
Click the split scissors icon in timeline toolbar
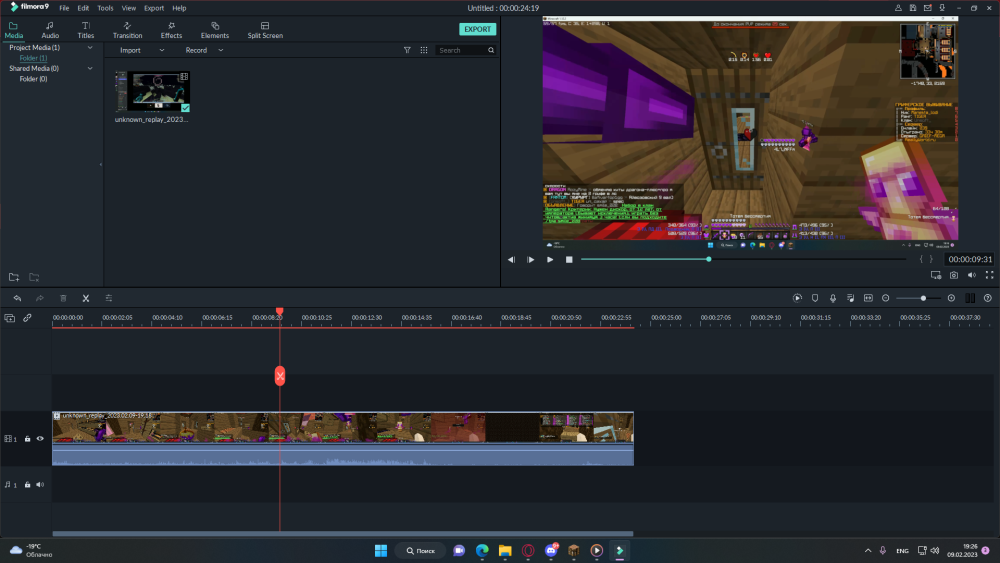coord(85,298)
